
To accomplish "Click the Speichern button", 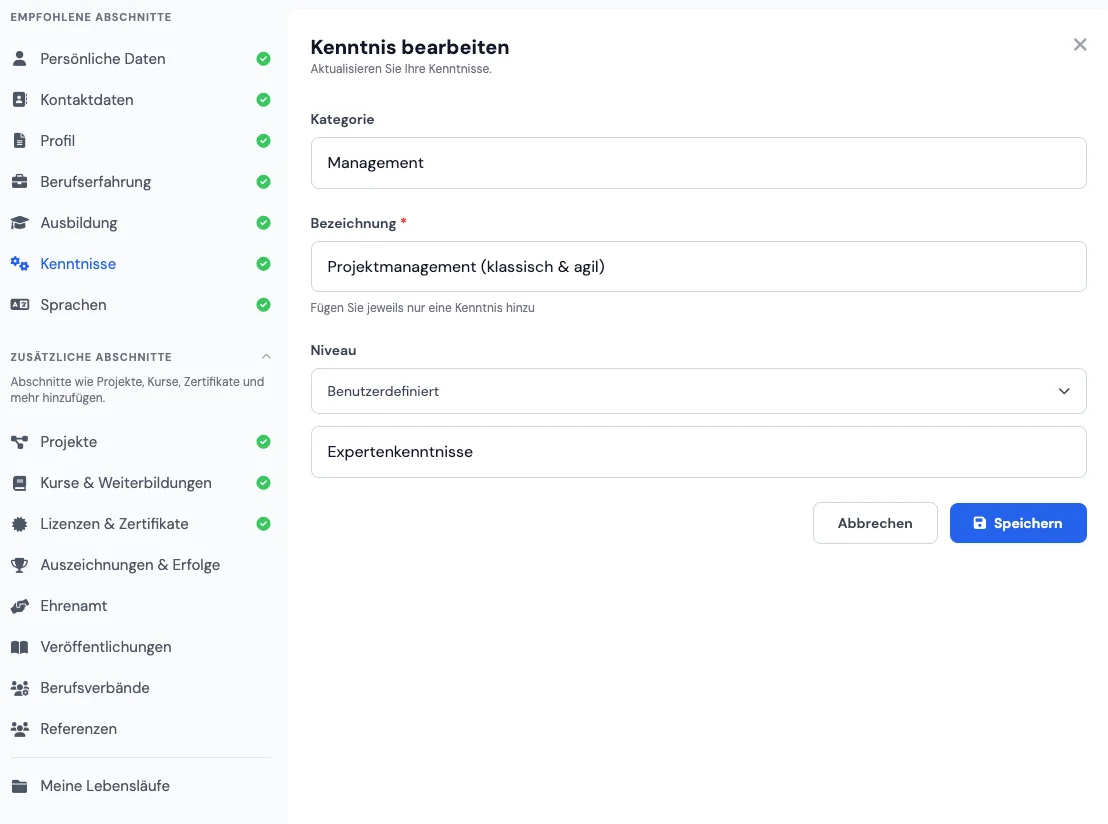I will click(x=1018, y=523).
